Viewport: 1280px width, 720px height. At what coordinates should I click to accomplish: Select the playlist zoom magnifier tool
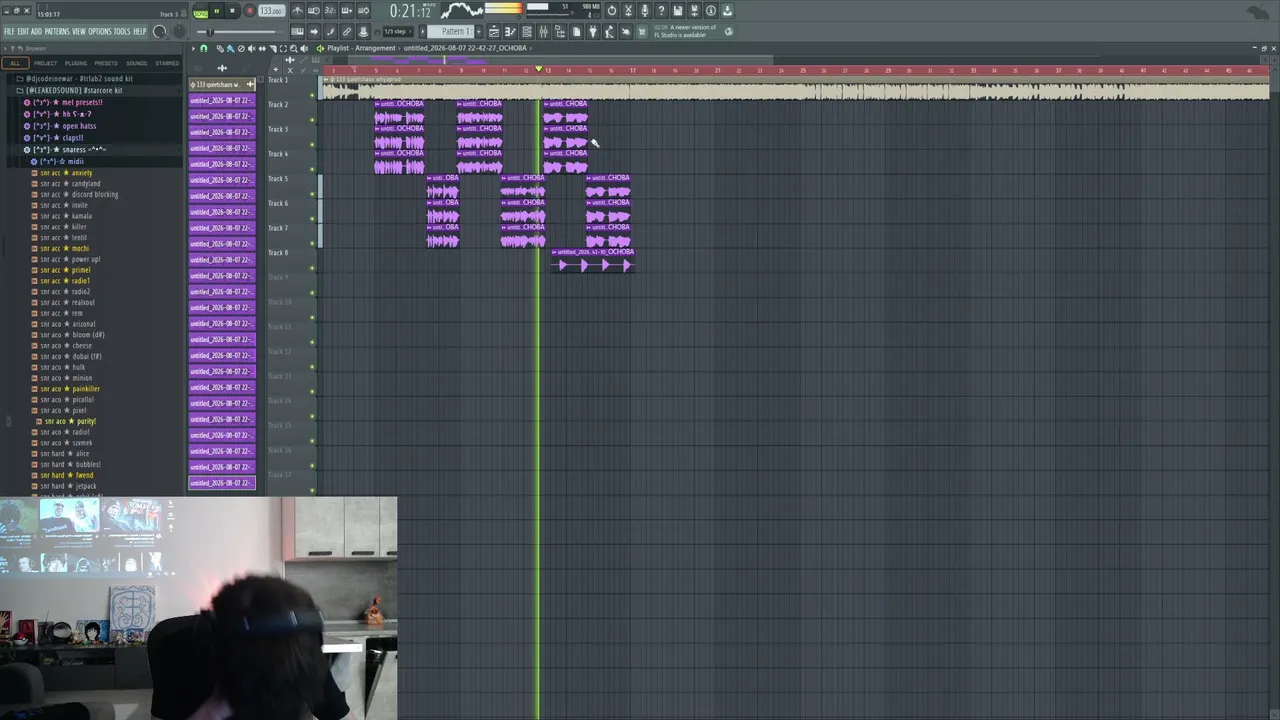pyautogui.click(x=294, y=48)
